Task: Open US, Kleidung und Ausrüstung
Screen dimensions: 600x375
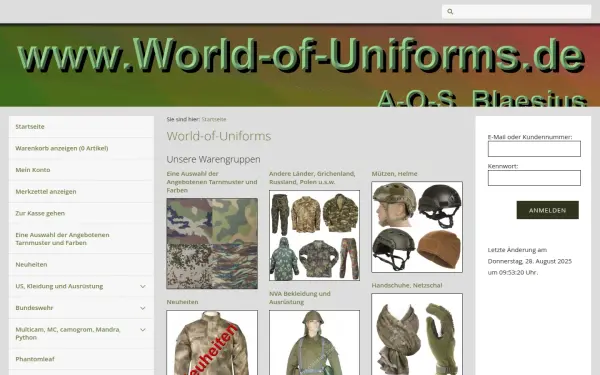Action: (x=59, y=286)
